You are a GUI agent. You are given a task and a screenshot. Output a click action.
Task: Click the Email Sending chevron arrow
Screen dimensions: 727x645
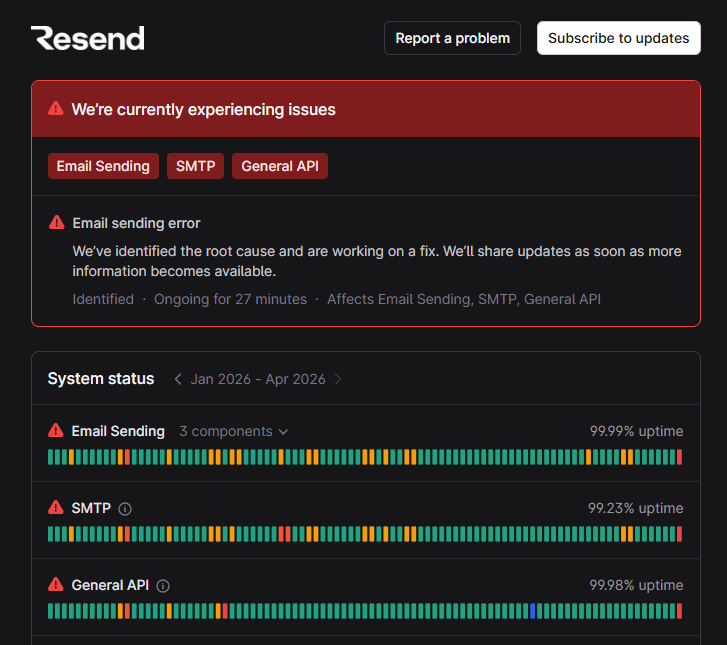coord(283,432)
